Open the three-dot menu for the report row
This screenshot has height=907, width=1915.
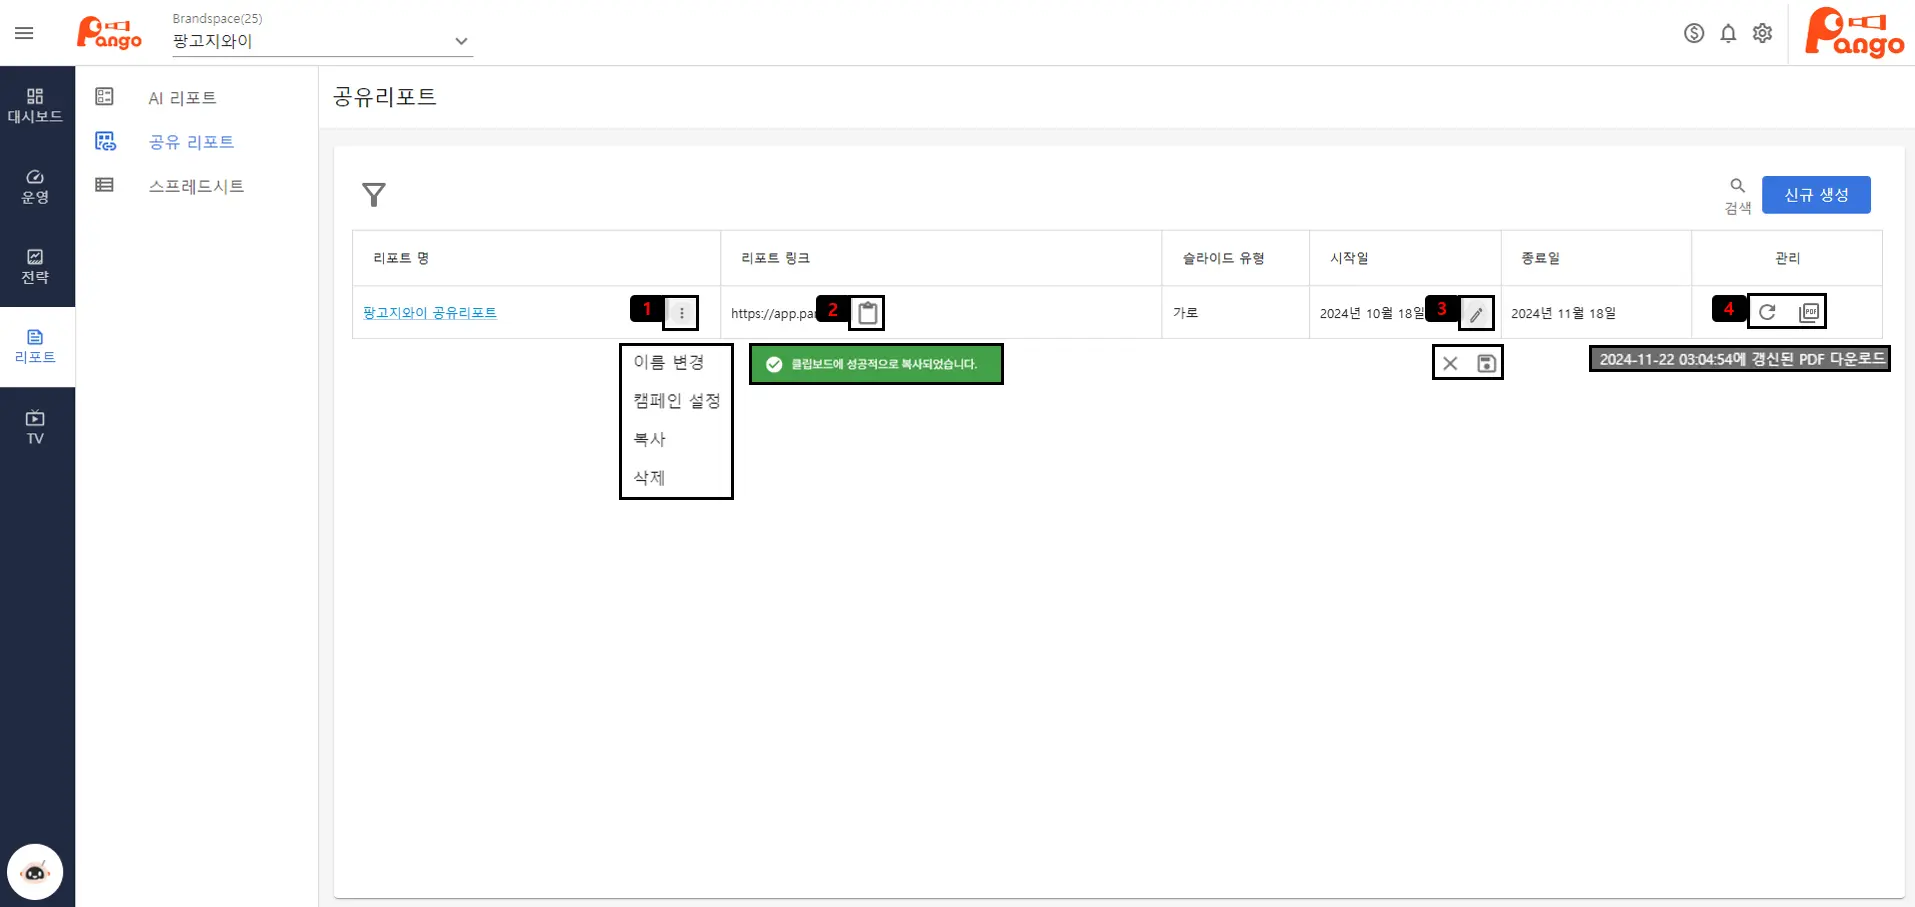(682, 313)
